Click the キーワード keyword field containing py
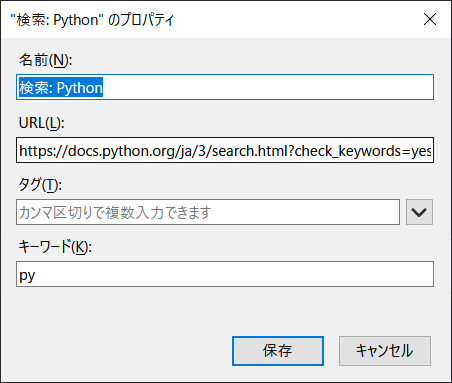 225,274
